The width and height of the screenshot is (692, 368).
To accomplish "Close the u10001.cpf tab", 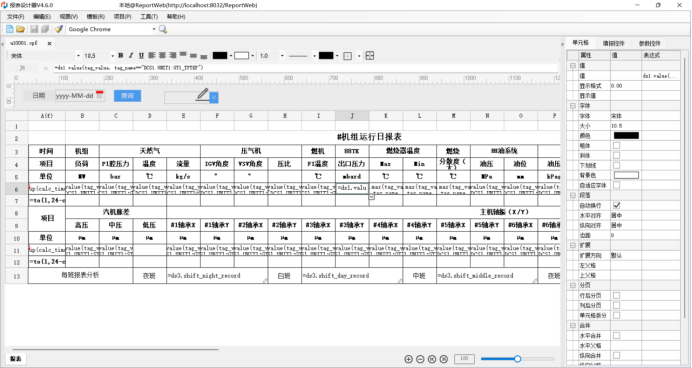I will click(x=49, y=43).
